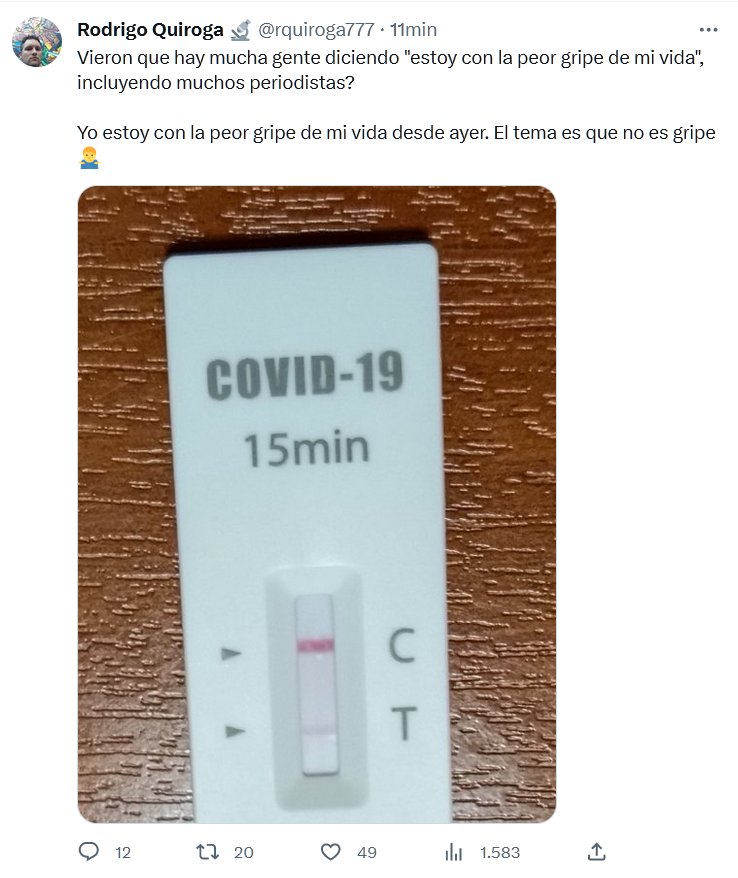The image size is (738, 878).
Task: Open the three-dot more options menu
Action: point(708,30)
